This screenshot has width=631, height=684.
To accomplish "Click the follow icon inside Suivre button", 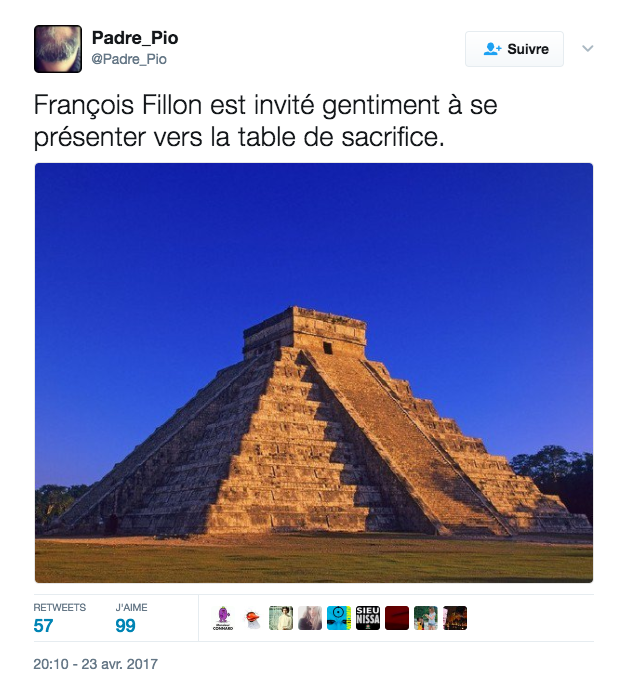I will pos(492,49).
